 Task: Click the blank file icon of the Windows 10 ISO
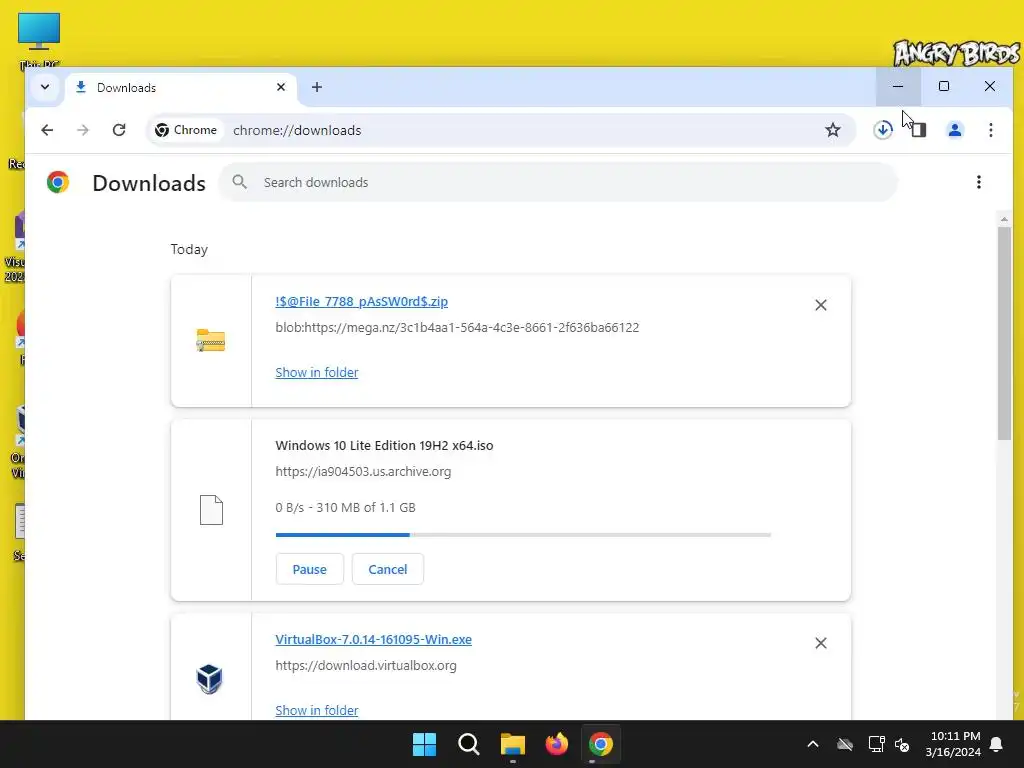click(x=211, y=509)
